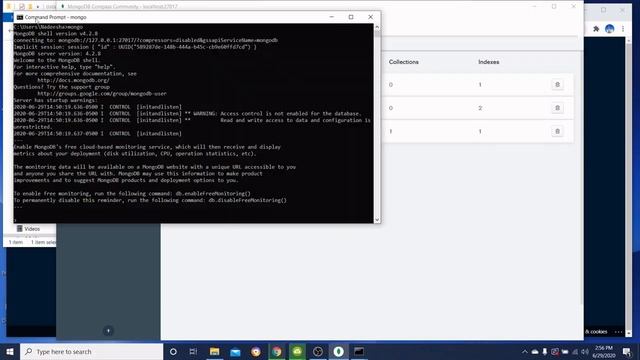The height and width of the screenshot is (360, 640).
Task: Open the Mail app on the taskbar
Action: 235,351
